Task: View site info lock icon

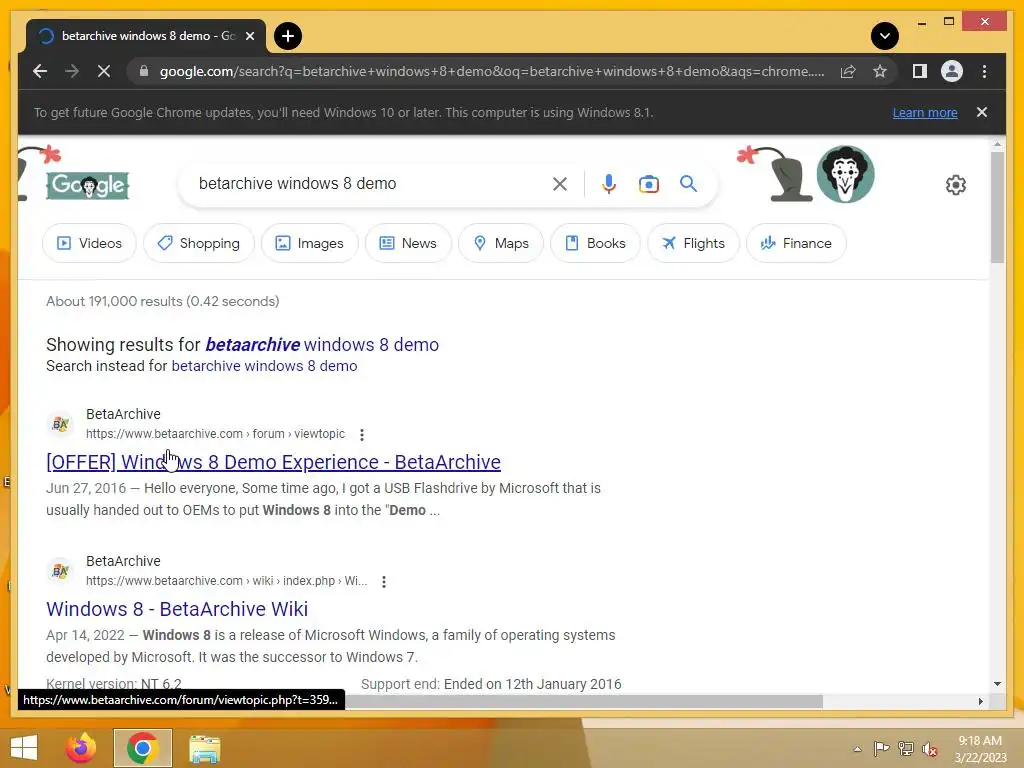Action: (144, 71)
